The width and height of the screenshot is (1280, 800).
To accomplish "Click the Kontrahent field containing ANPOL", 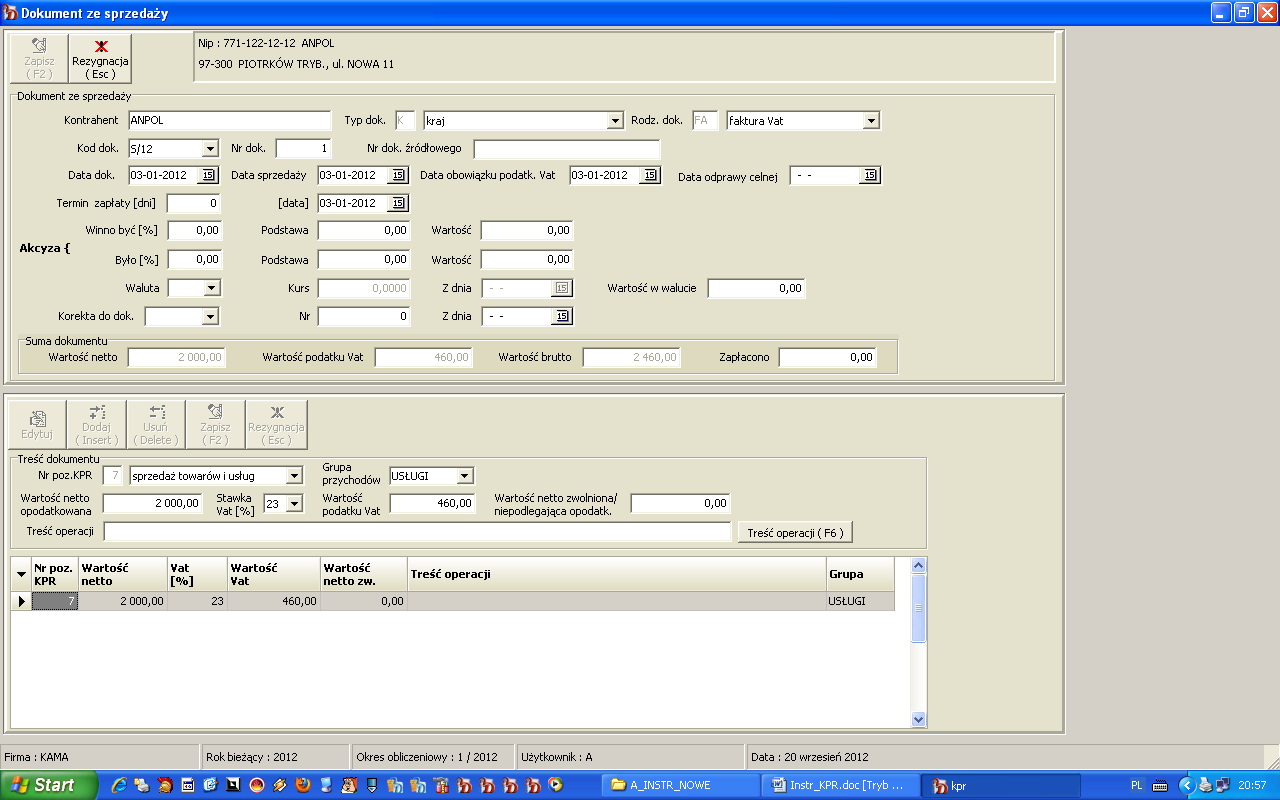I will pyautogui.click(x=229, y=121).
